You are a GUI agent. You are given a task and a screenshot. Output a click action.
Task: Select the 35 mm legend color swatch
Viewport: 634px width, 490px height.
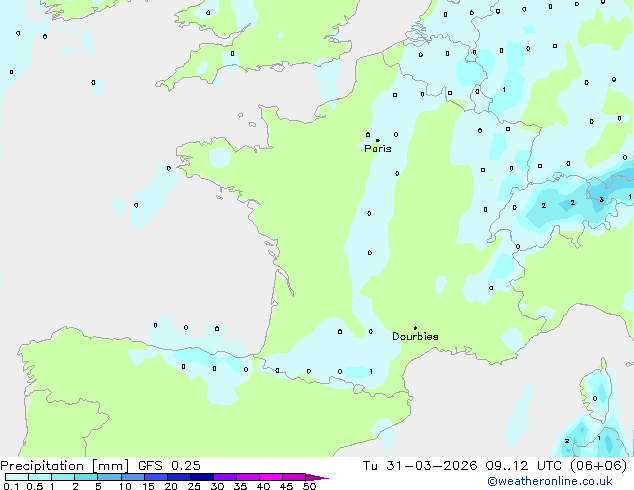tap(248, 477)
